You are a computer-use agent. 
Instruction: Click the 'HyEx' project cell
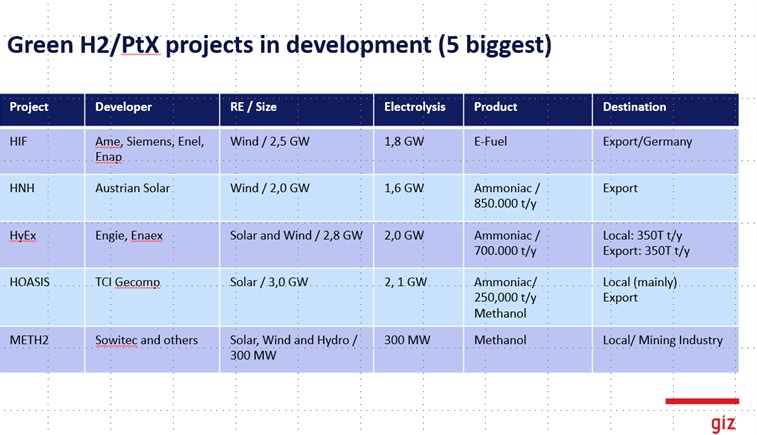tap(42, 244)
